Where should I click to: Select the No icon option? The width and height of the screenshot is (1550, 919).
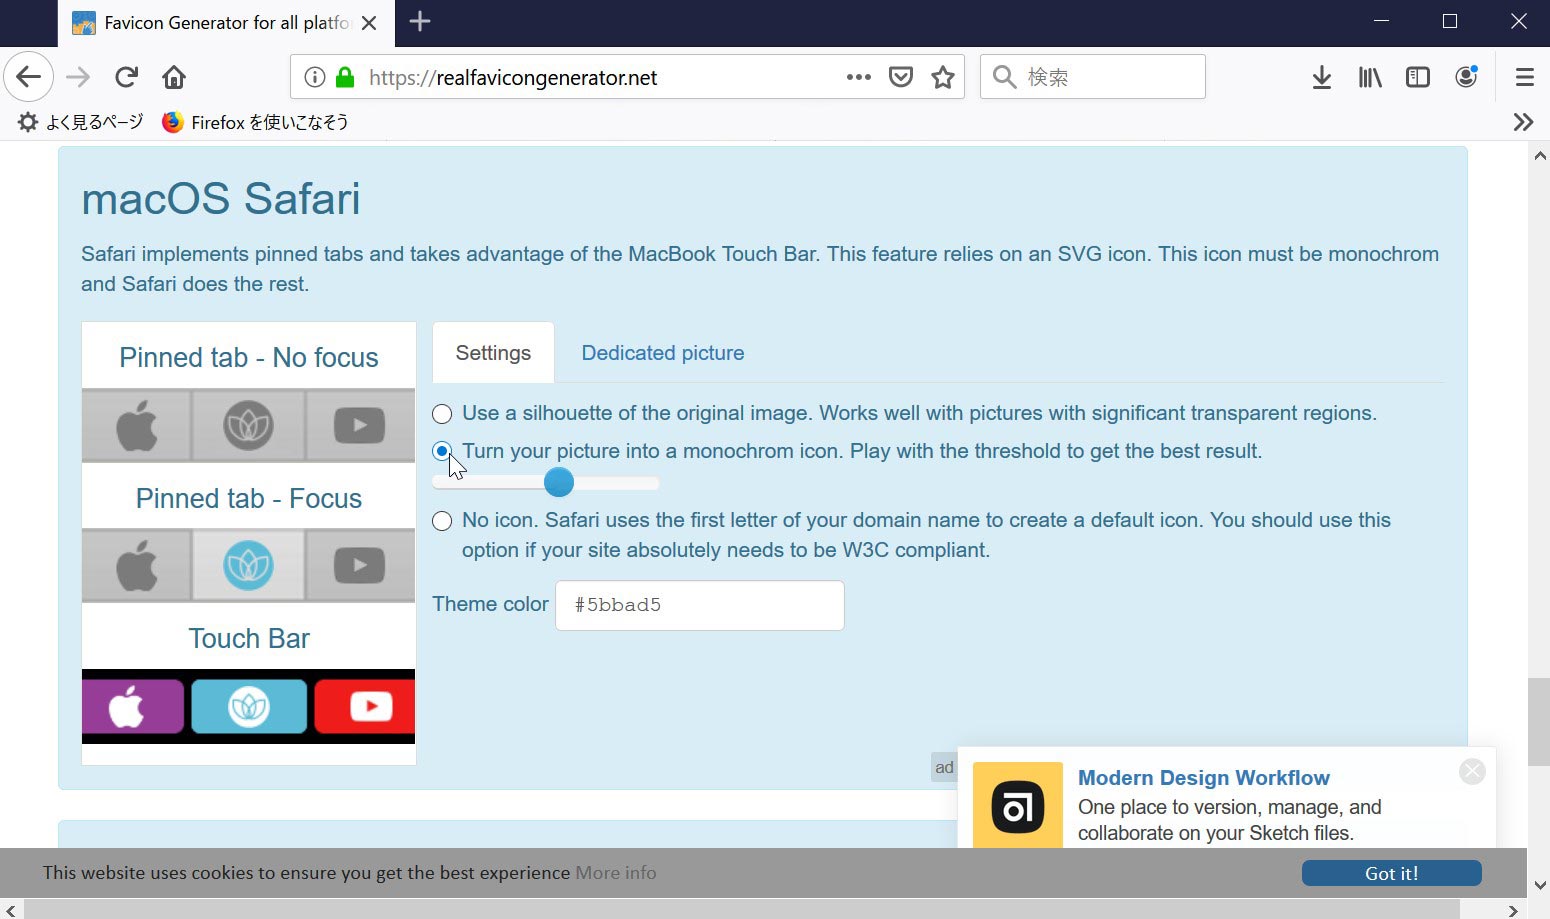pos(442,521)
